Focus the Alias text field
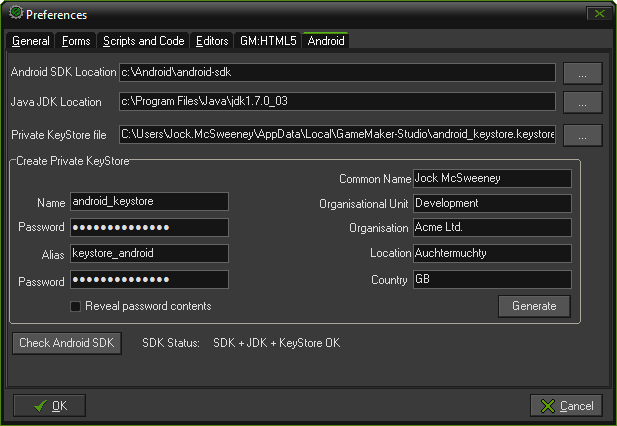This screenshot has width=617, height=426. (149, 253)
